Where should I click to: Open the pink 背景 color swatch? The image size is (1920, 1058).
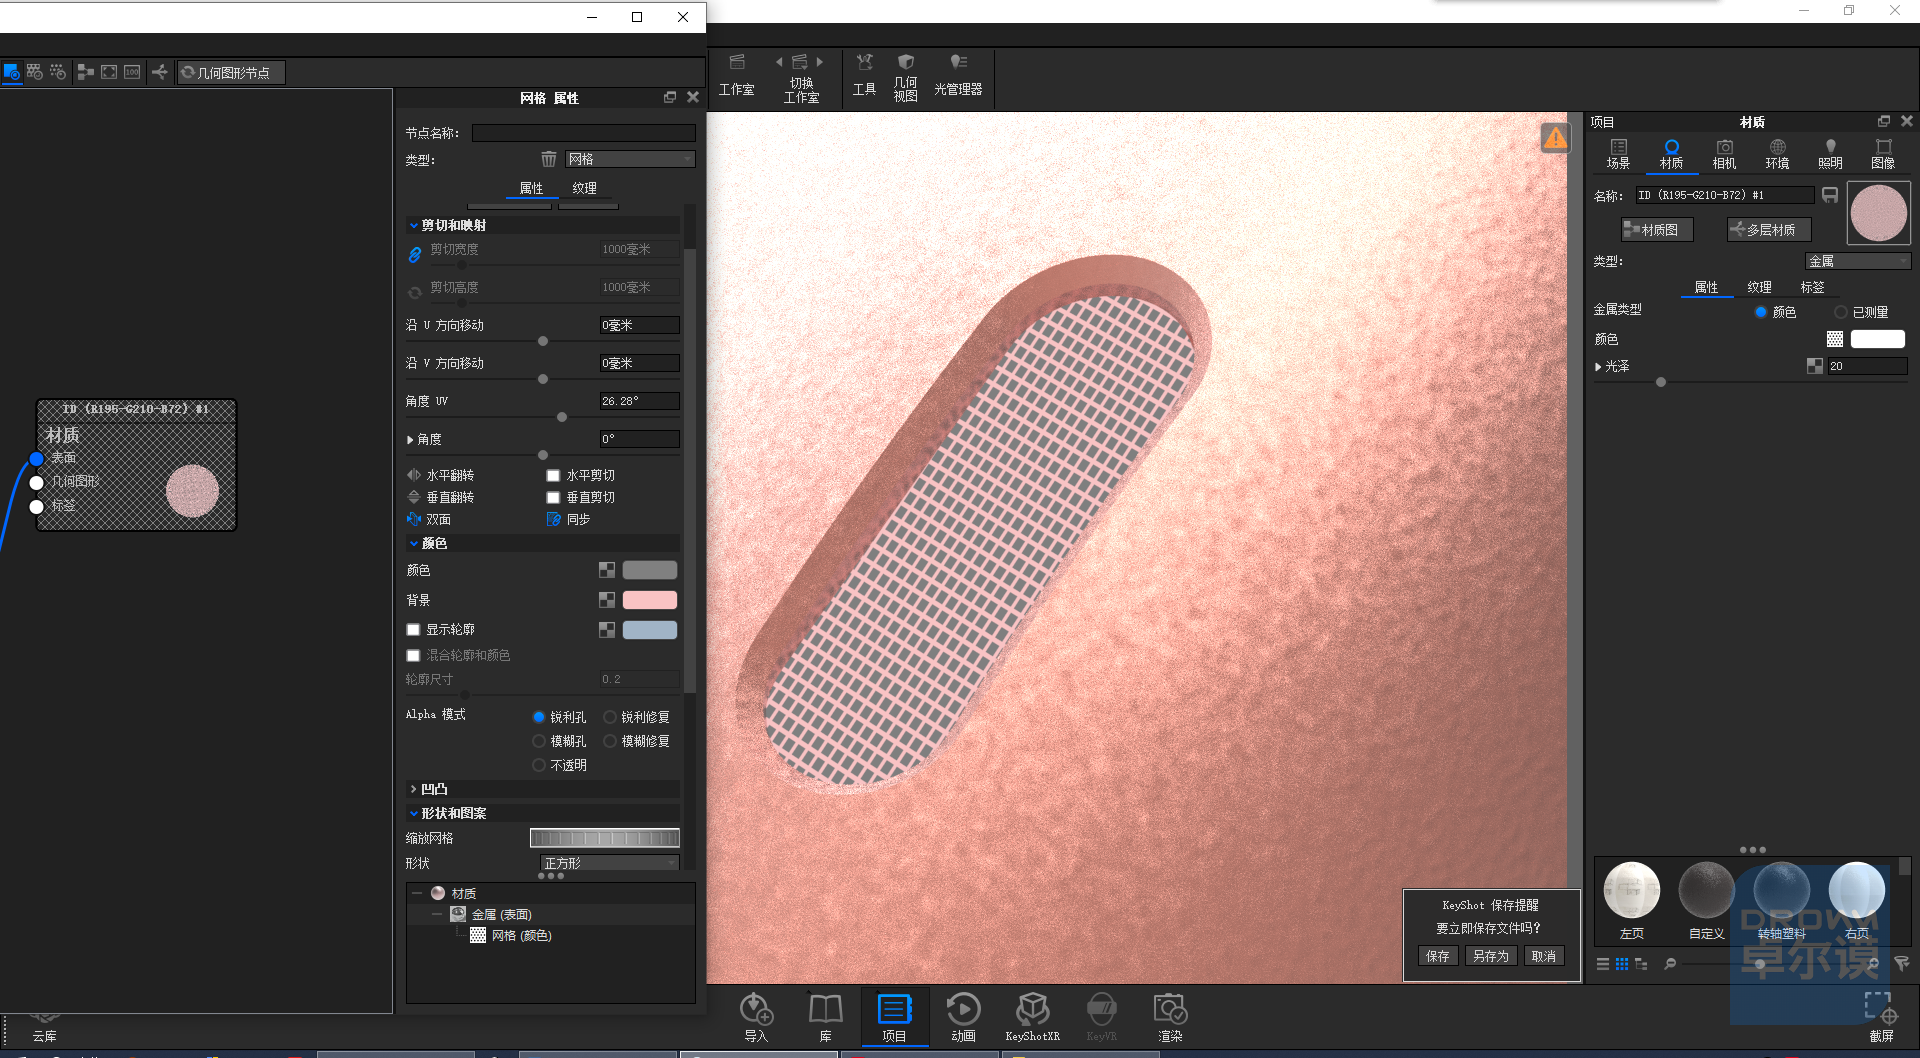(650, 600)
